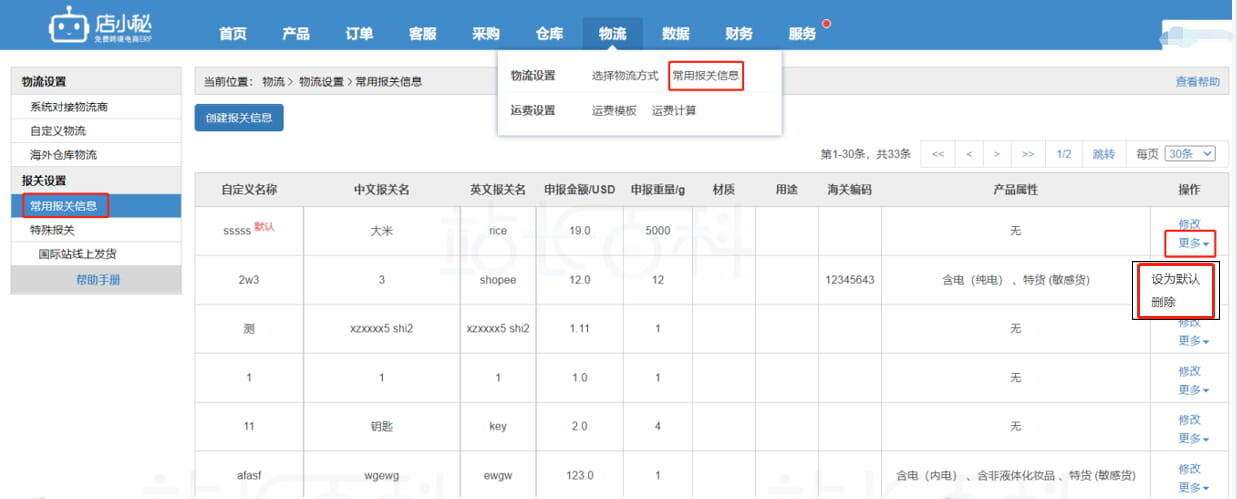Click the next page > arrow
Image resolution: width=1237 pixels, height=499 pixels.
point(997,154)
